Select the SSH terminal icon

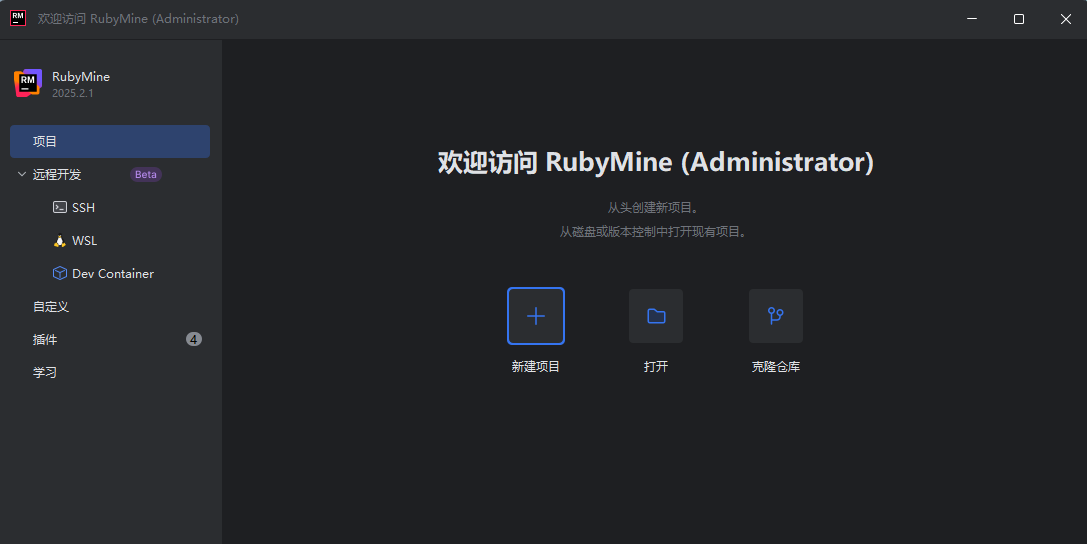pos(60,208)
